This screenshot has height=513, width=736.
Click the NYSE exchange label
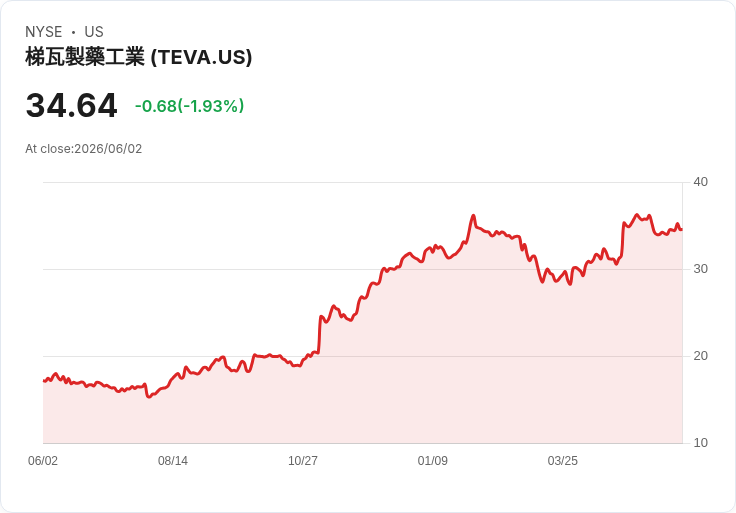(x=44, y=32)
